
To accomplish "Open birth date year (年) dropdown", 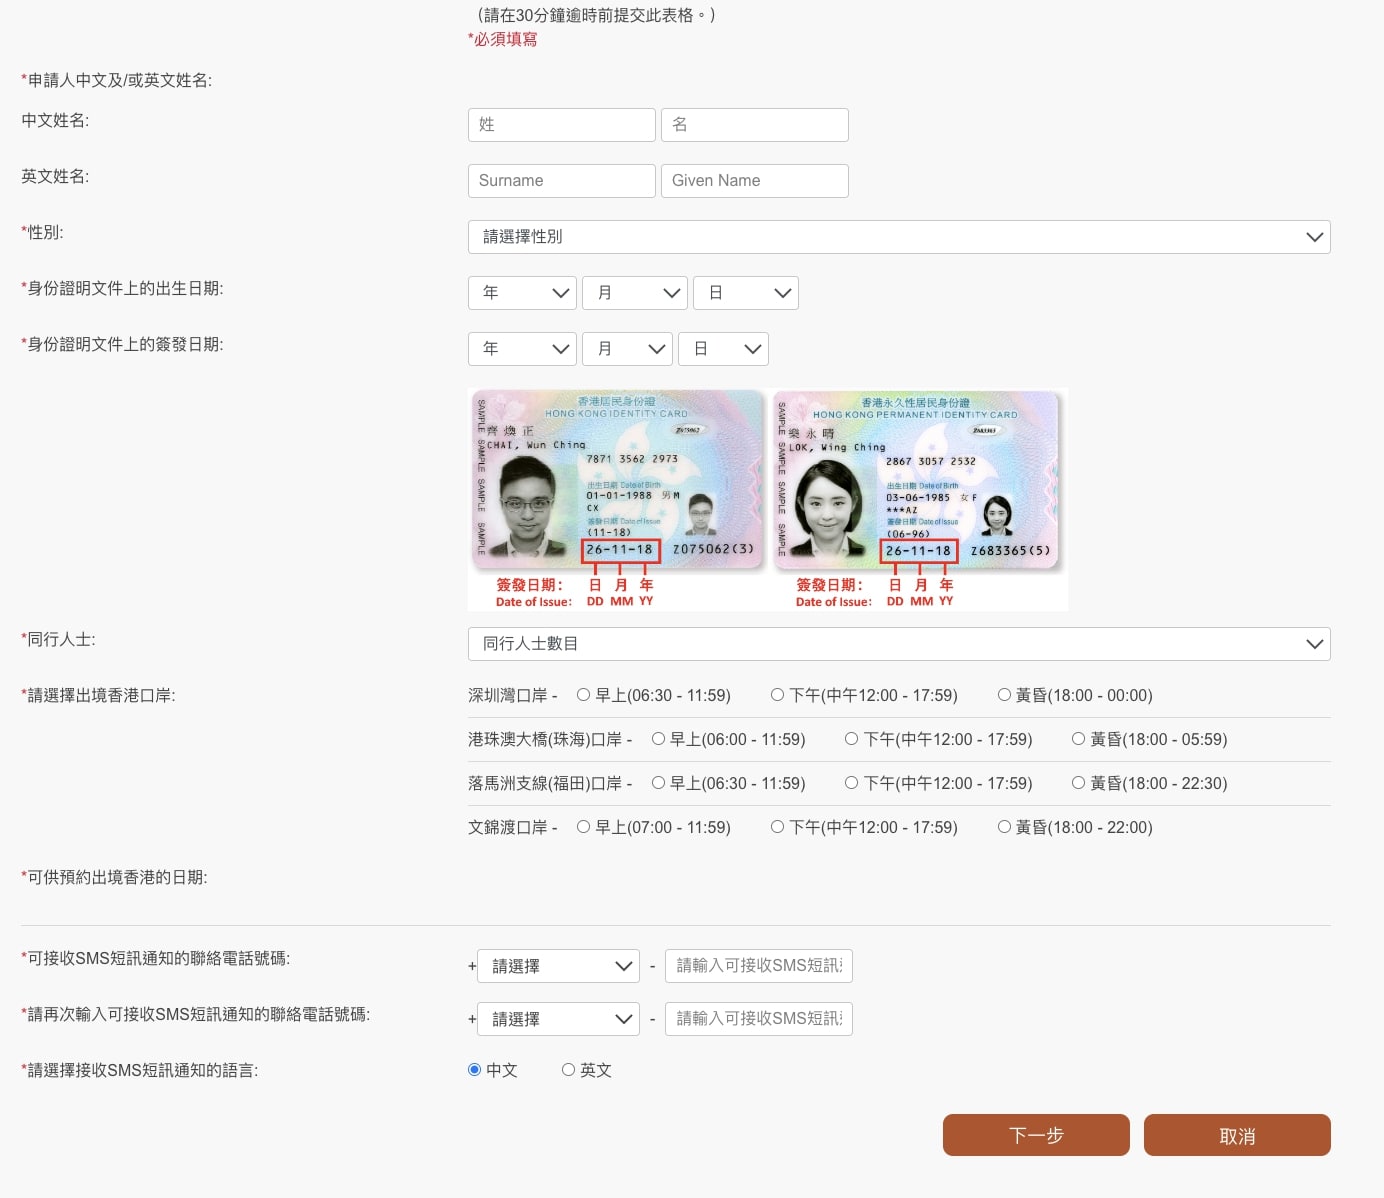I will (x=522, y=293).
